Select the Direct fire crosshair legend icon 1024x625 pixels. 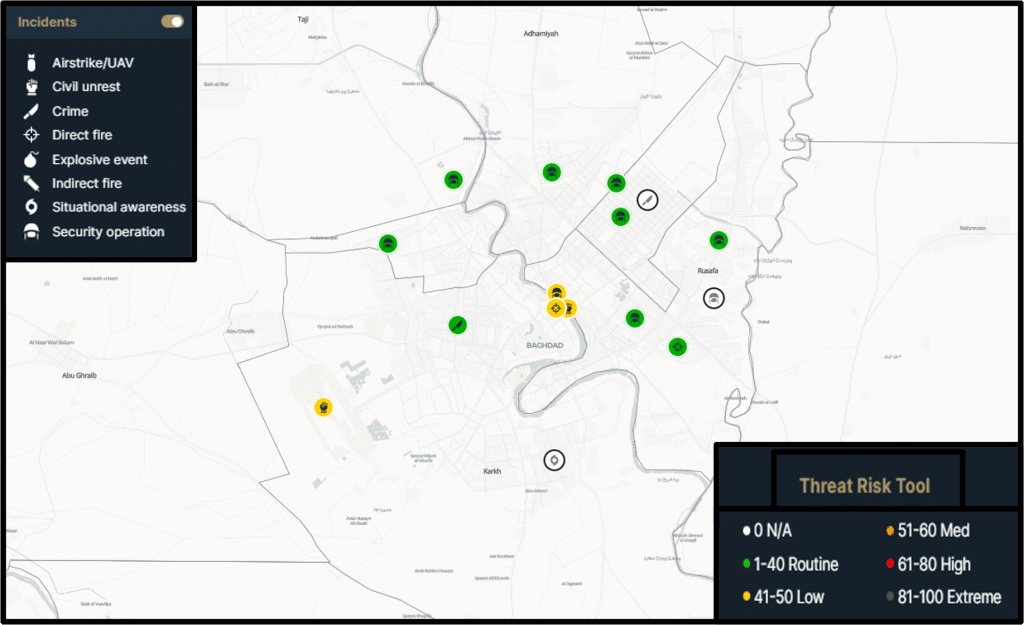pyautogui.click(x=31, y=135)
